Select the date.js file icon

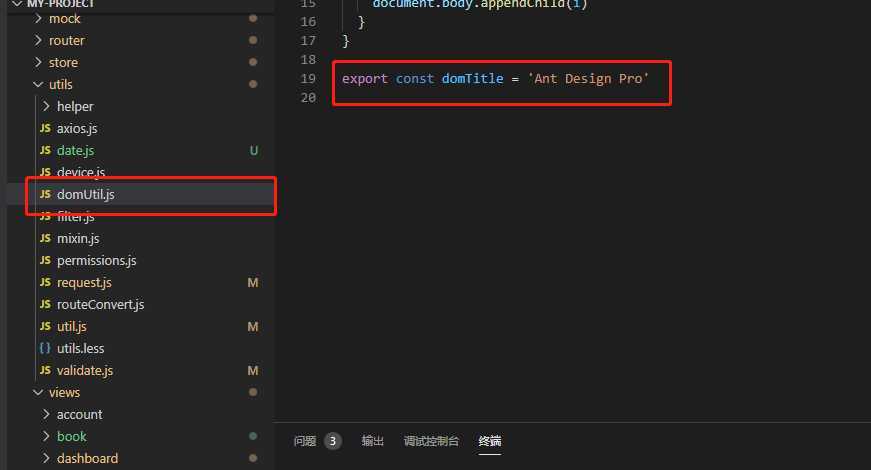click(x=46, y=151)
